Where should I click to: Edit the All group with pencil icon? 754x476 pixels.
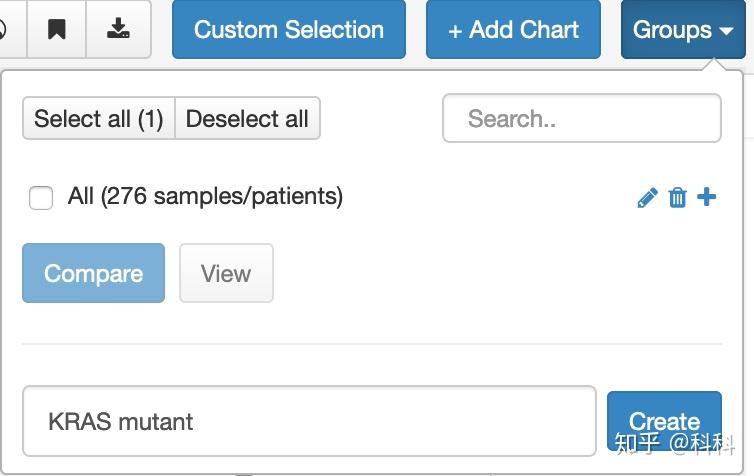click(647, 198)
